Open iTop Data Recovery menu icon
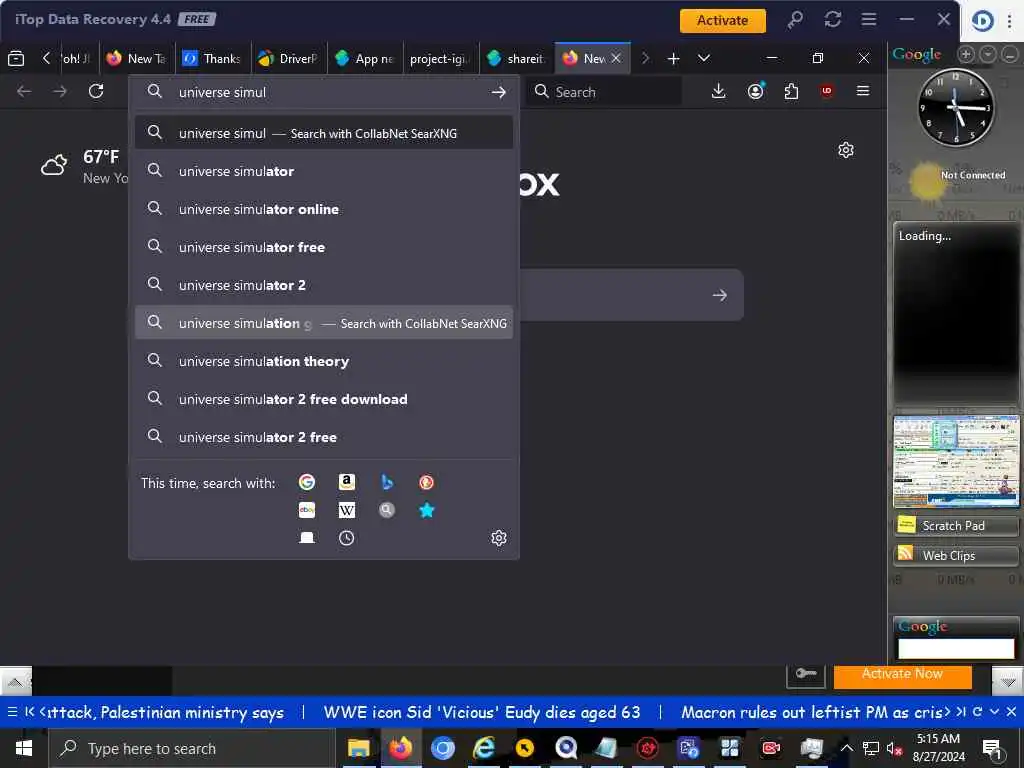 [869, 20]
